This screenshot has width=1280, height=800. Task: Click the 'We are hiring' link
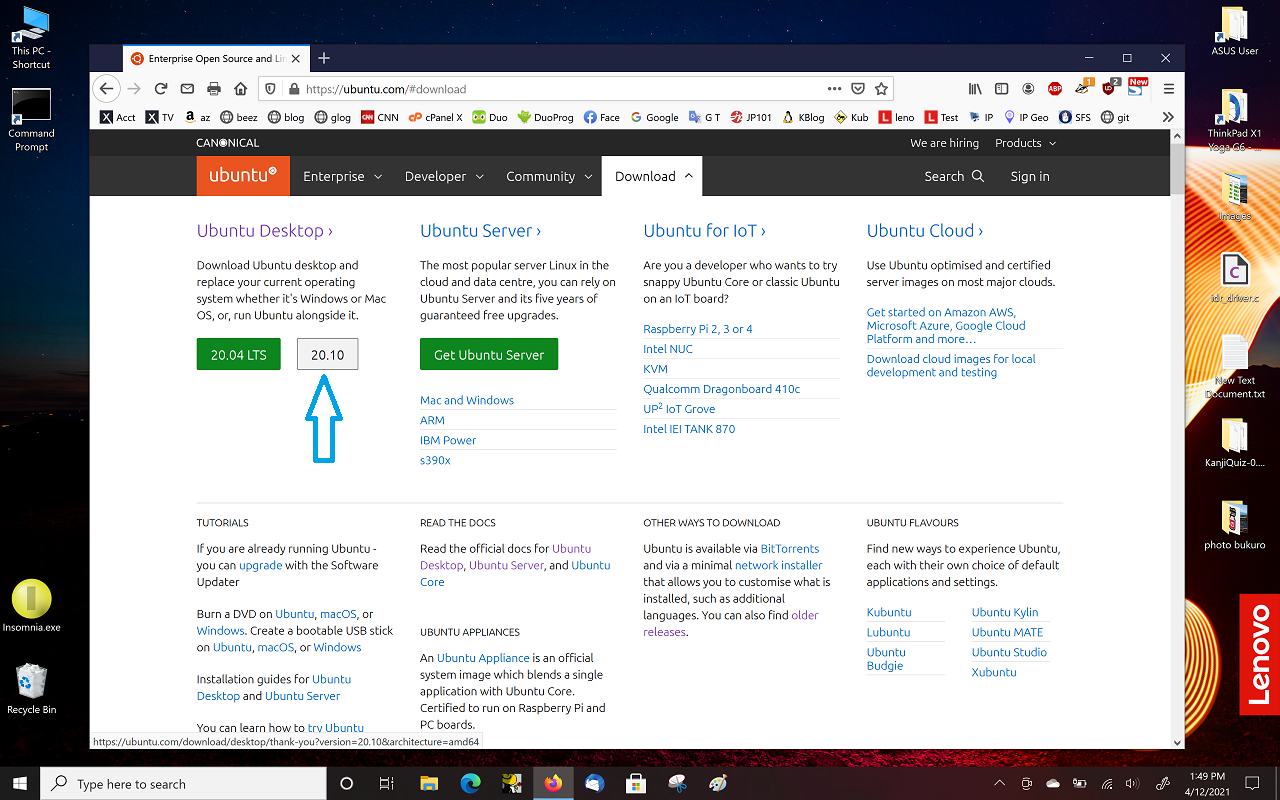click(x=944, y=143)
